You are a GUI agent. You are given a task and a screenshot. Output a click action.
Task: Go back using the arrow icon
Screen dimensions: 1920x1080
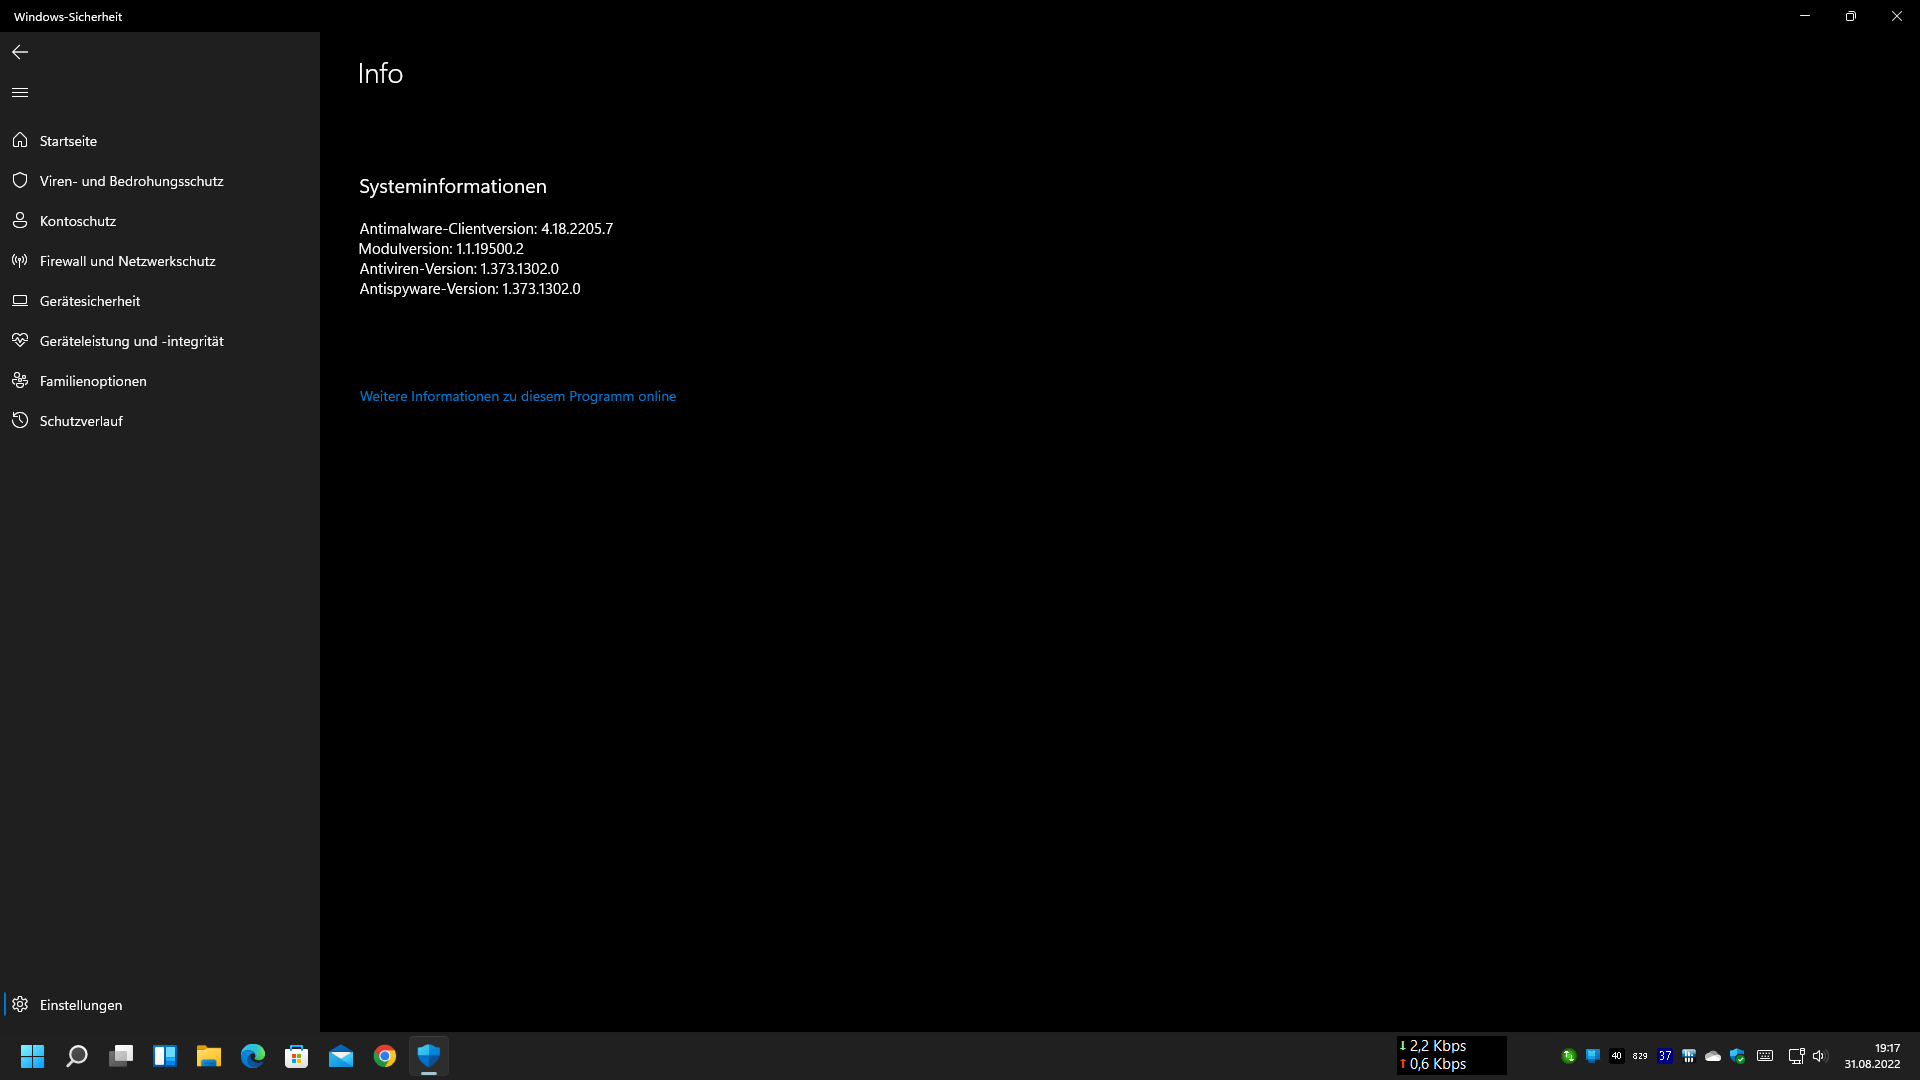(x=20, y=52)
